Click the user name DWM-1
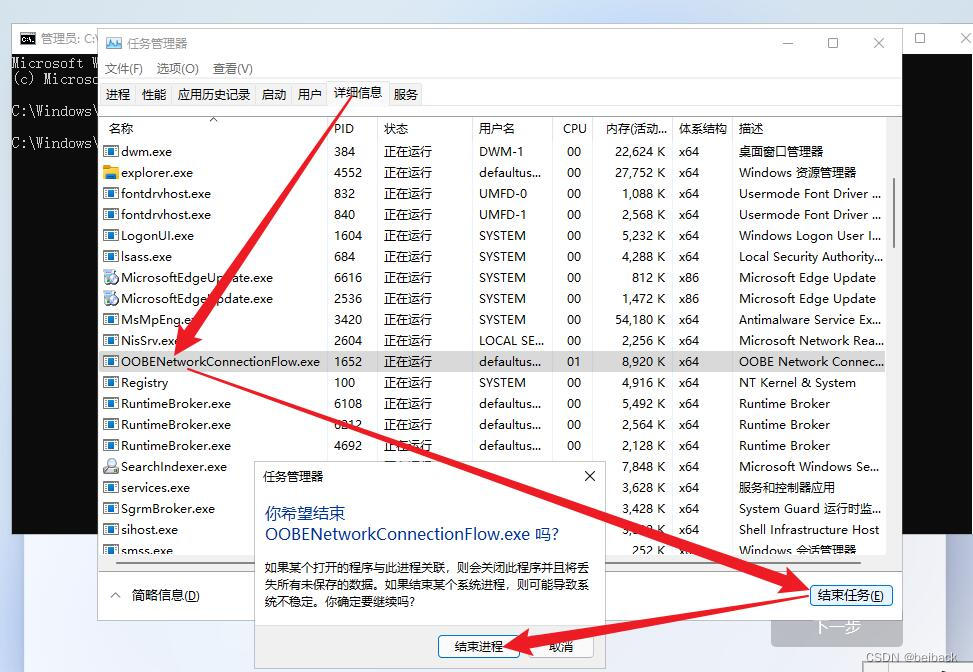Viewport: 973px width, 672px height. coord(501,151)
